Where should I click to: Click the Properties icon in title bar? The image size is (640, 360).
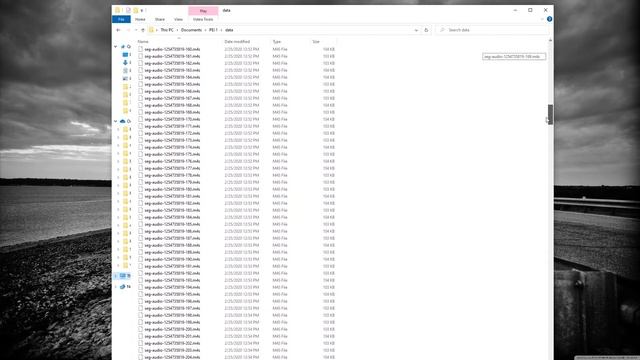click(128, 10)
